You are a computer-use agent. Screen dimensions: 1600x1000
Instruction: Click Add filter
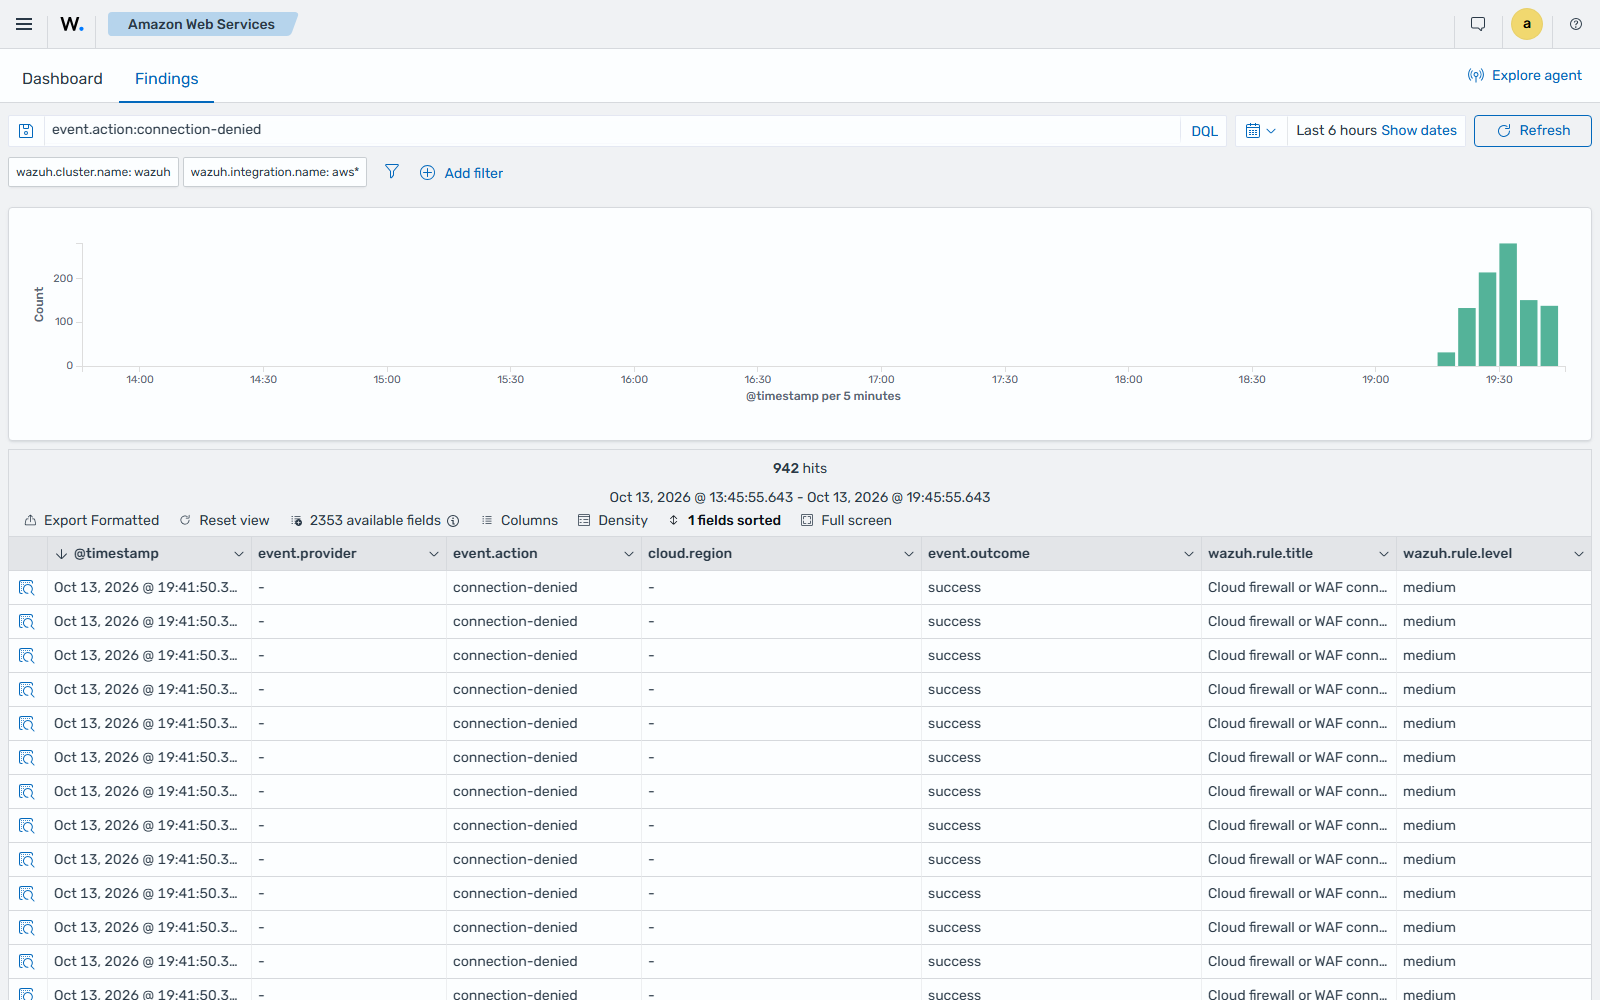click(x=461, y=173)
